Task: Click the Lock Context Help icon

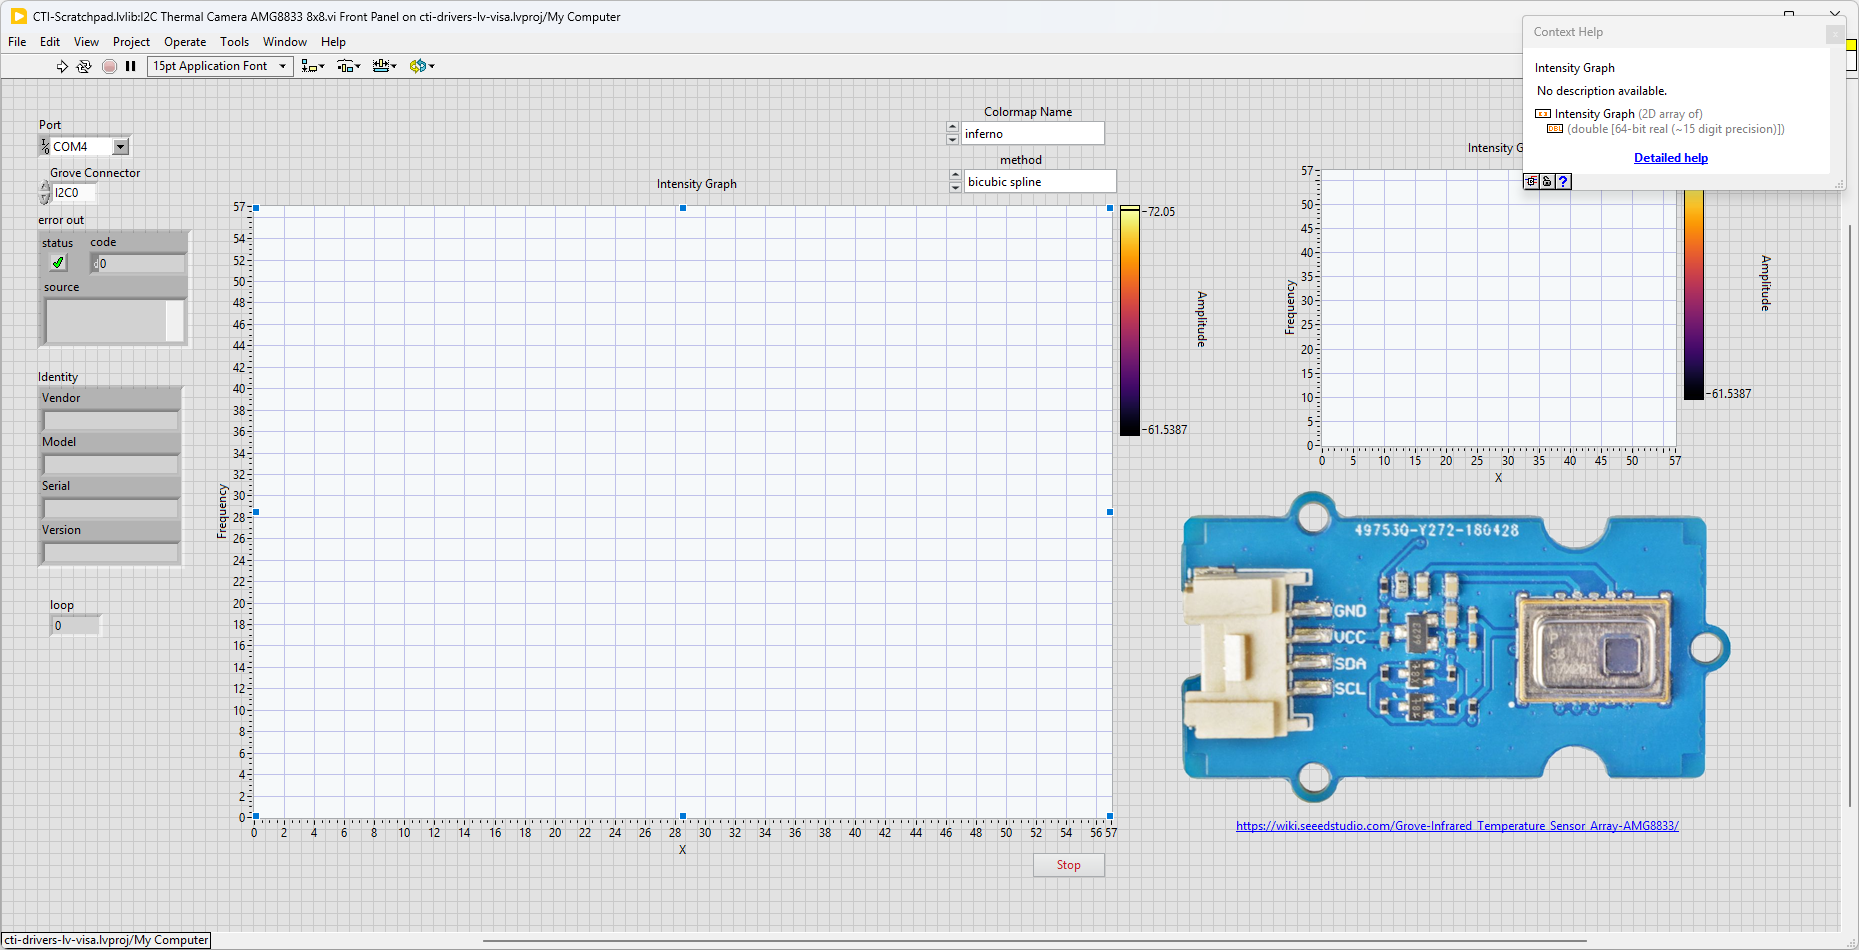Action: tap(1547, 181)
